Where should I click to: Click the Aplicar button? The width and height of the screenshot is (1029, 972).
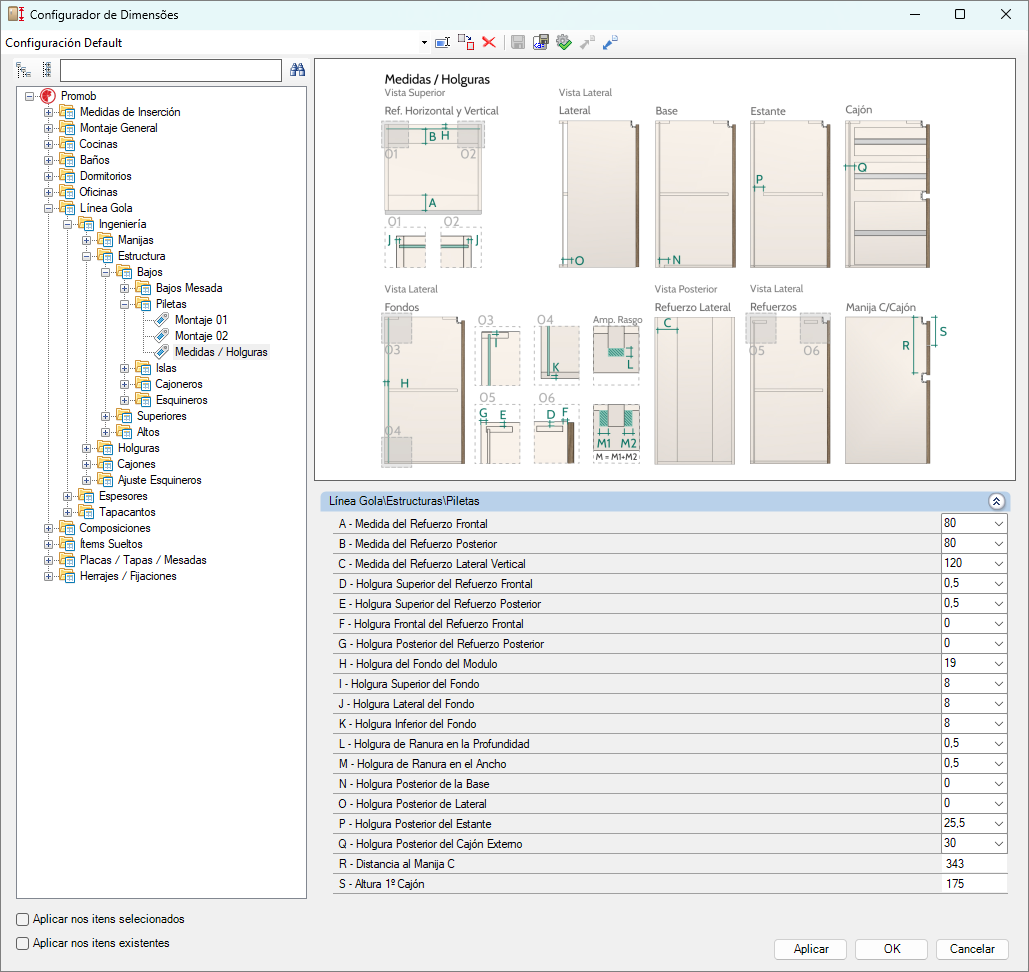pos(810,949)
